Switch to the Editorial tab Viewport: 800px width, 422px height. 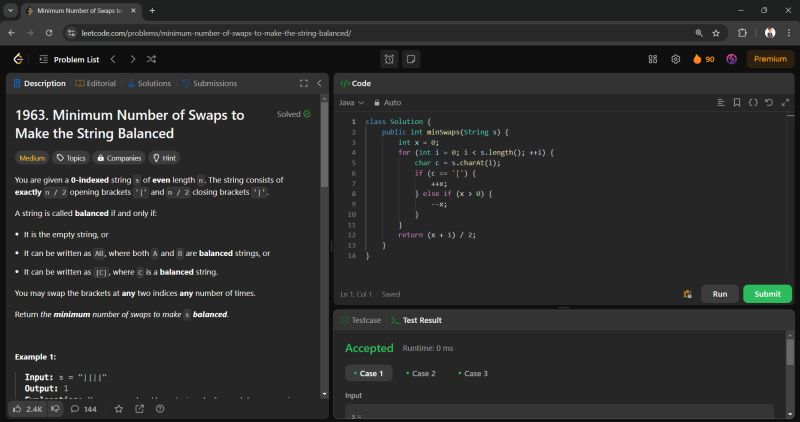[x=96, y=83]
